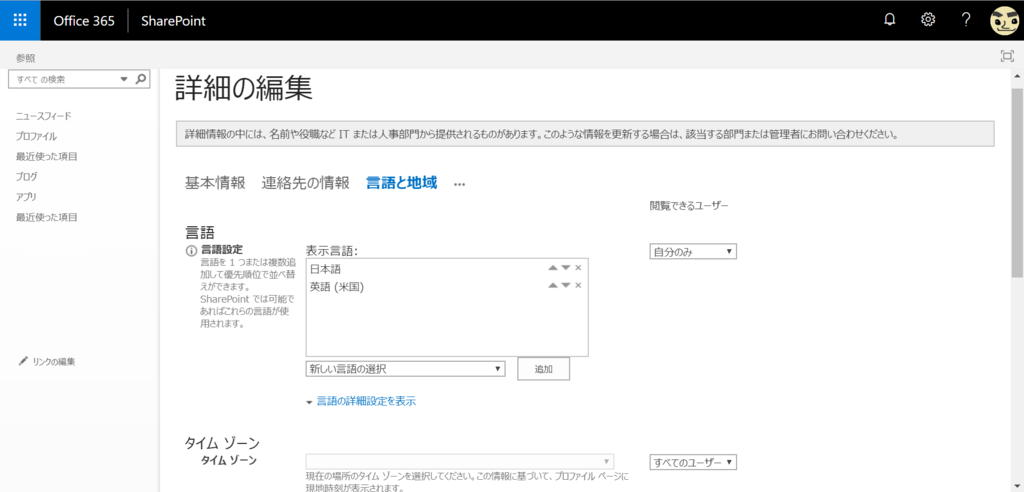
Task: Select the 言語と地域 tab
Action: tap(401, 183)
